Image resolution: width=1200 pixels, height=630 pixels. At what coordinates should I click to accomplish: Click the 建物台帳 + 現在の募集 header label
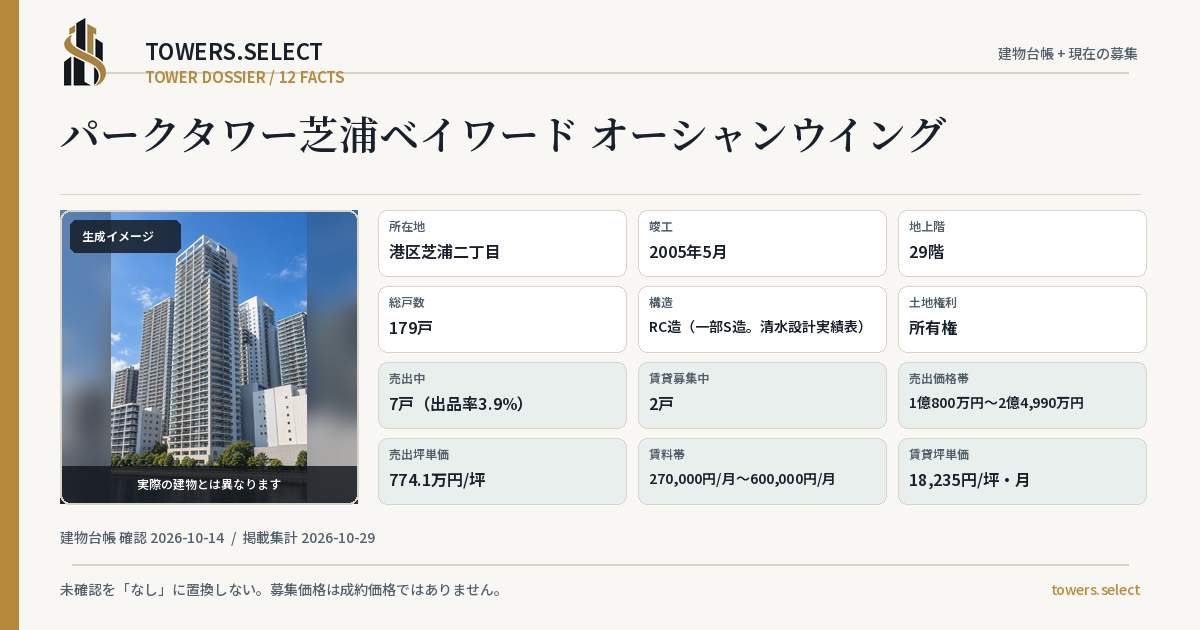(x=1068, y=53)
